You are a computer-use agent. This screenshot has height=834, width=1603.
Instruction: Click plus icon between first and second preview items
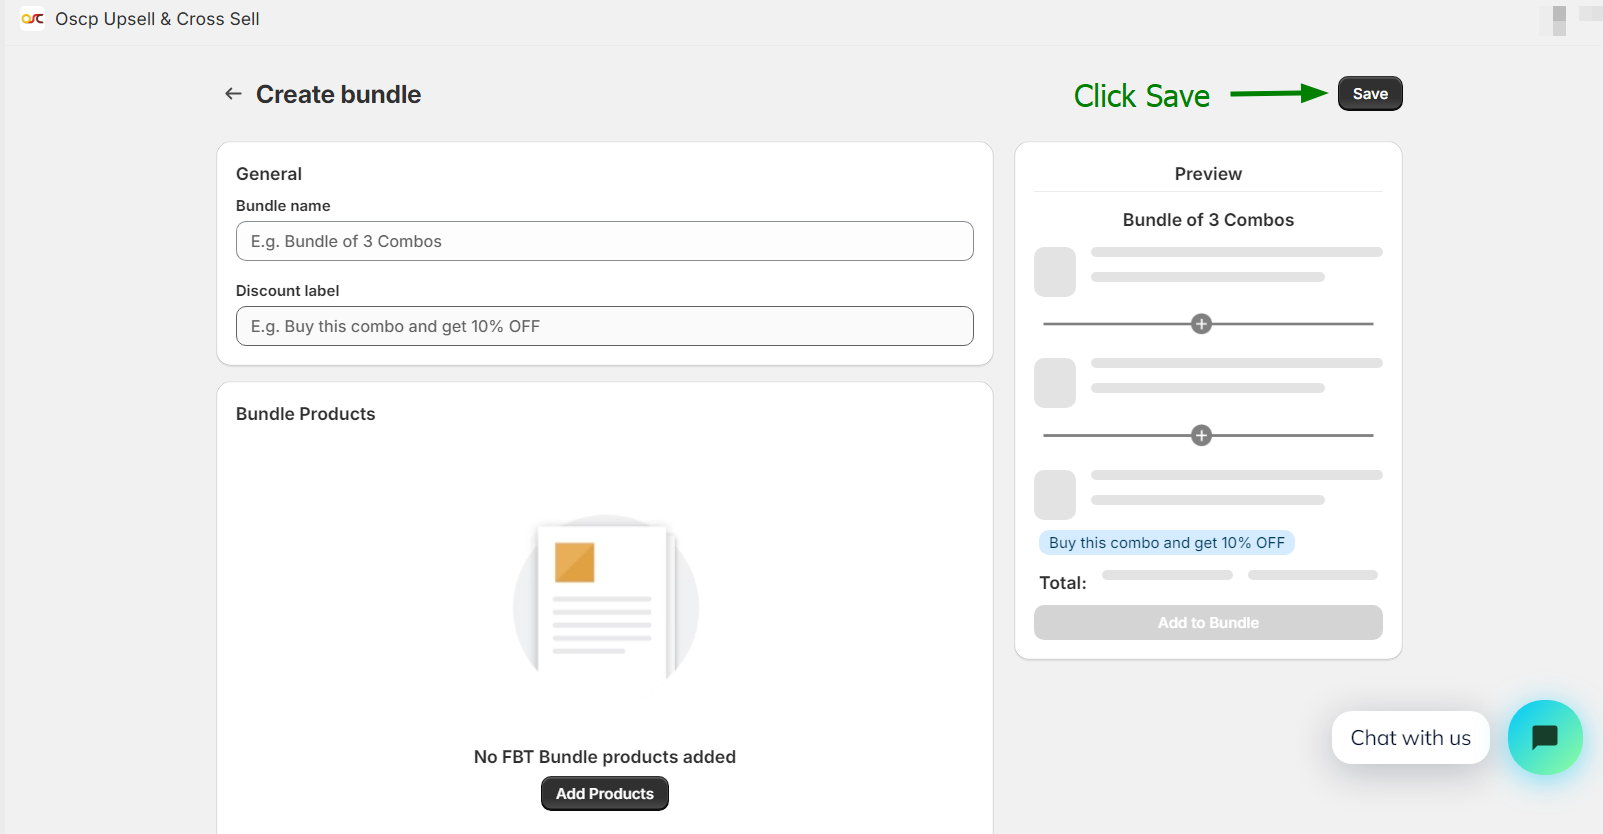click(1201, 324)
